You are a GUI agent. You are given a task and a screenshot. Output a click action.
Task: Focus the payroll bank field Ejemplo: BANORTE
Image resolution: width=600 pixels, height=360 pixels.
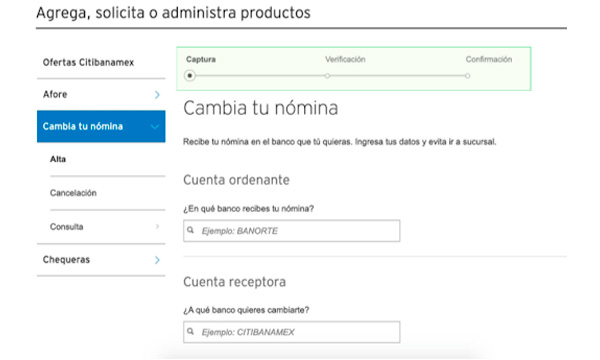[x=292, y=231]
